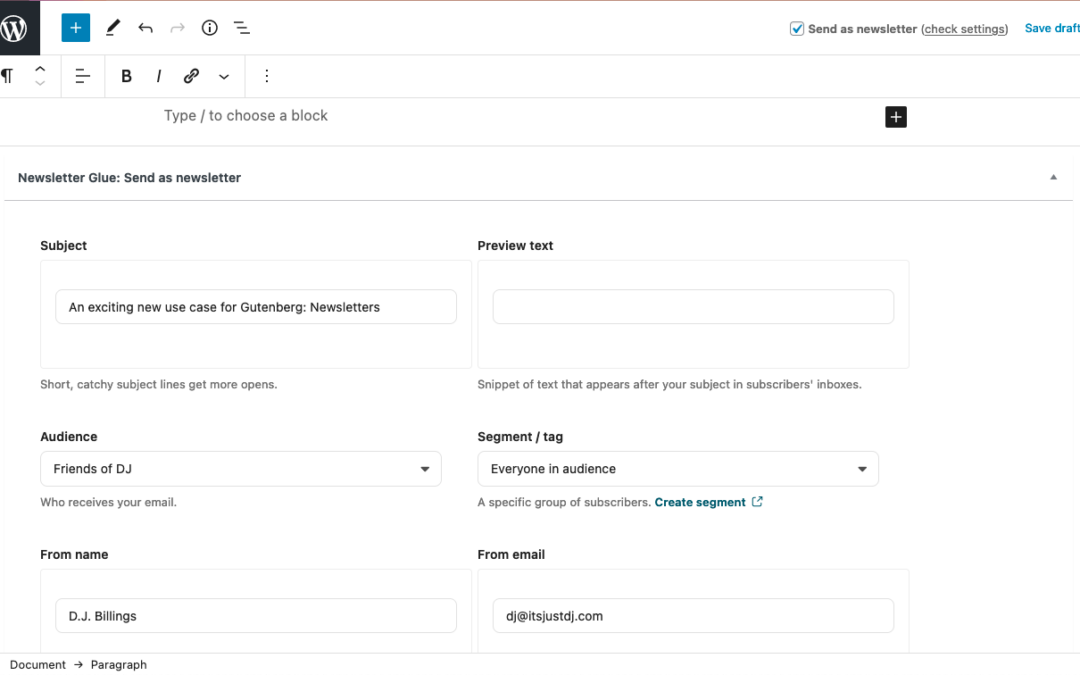Open the document Details info icon
Screen dimensions: 1080x675
[x=210, y=28]
